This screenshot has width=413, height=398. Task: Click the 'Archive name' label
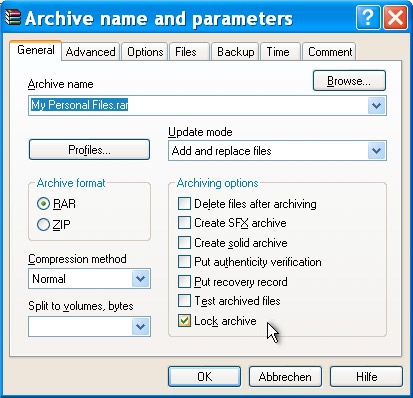coord(60,84)
